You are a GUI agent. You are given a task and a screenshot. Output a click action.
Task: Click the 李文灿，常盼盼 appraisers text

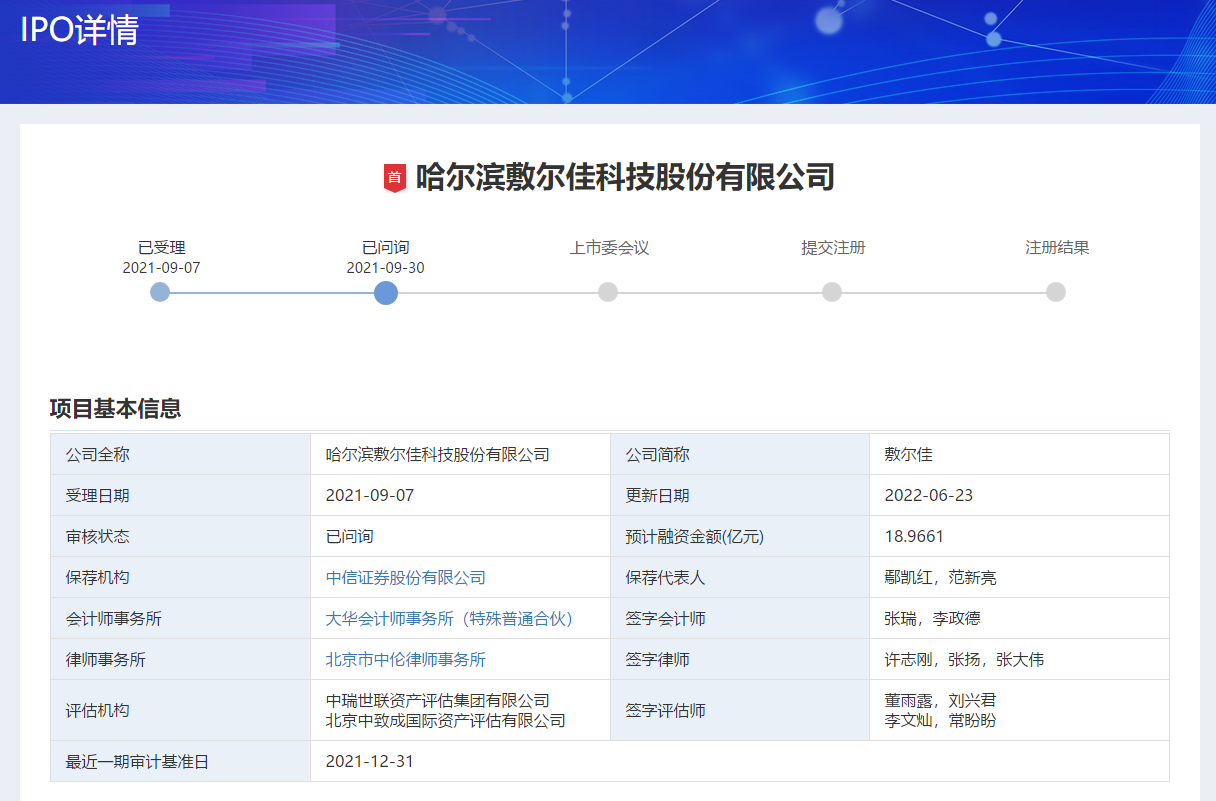[x=941, y=721]
